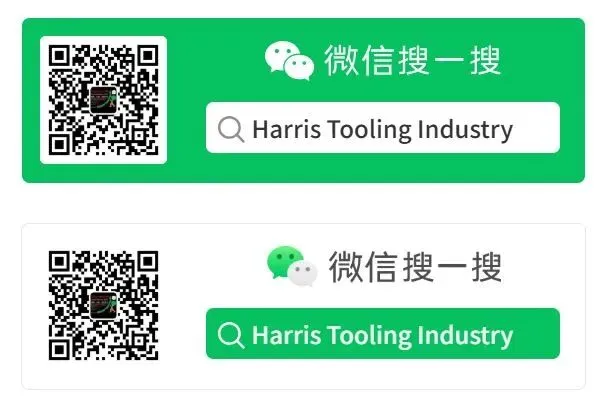Click the top-right finder square of bottom QR code
This screenshot has height=405, width=604.
coord(148,261)
